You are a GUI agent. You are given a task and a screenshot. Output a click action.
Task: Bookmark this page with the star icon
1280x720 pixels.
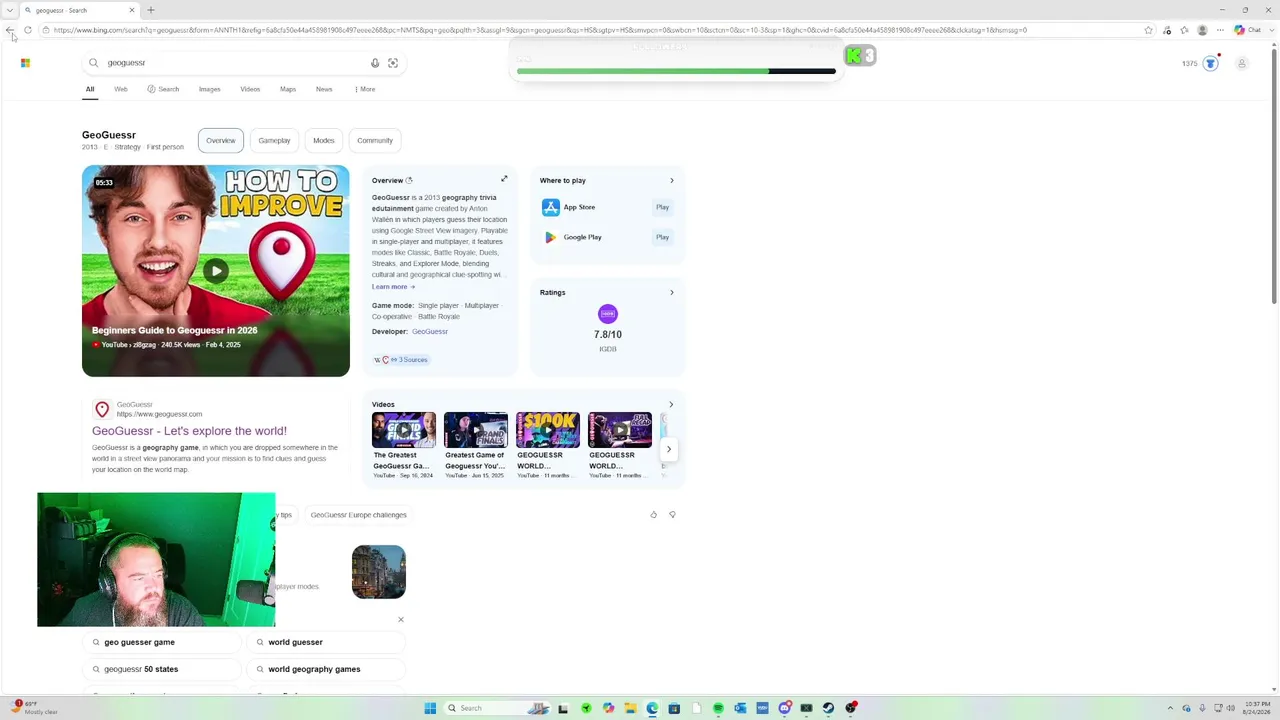[1149, 30]
